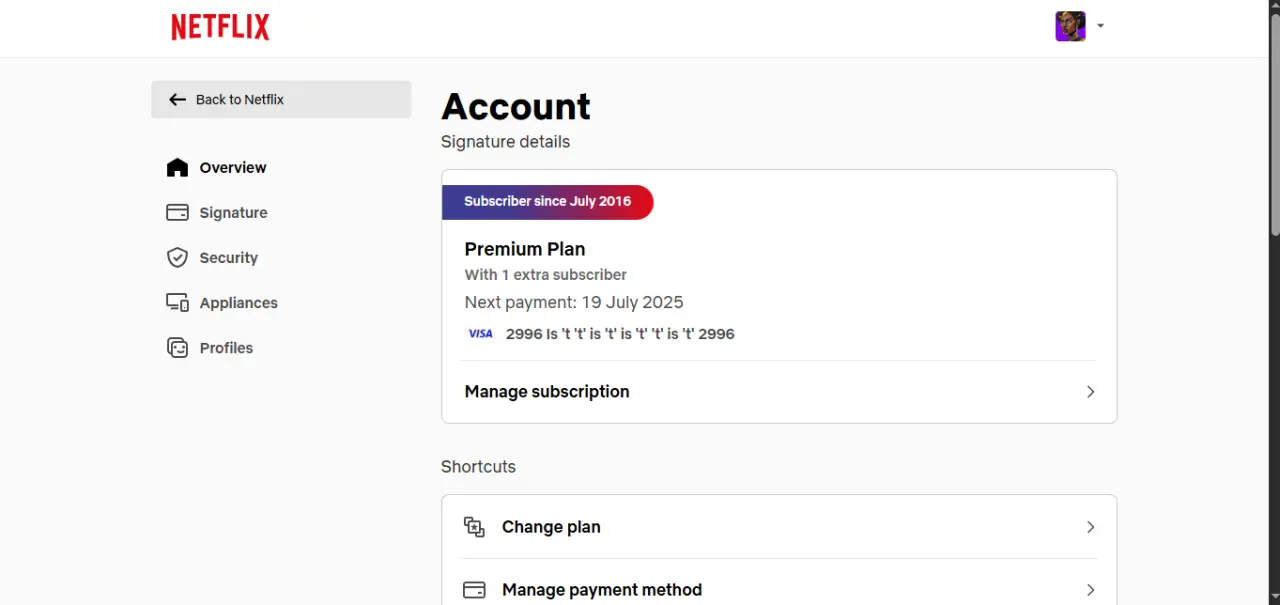Expand the Manage subscription chevron
This screenshot has height=605, width=1280.
(1091, 392)
